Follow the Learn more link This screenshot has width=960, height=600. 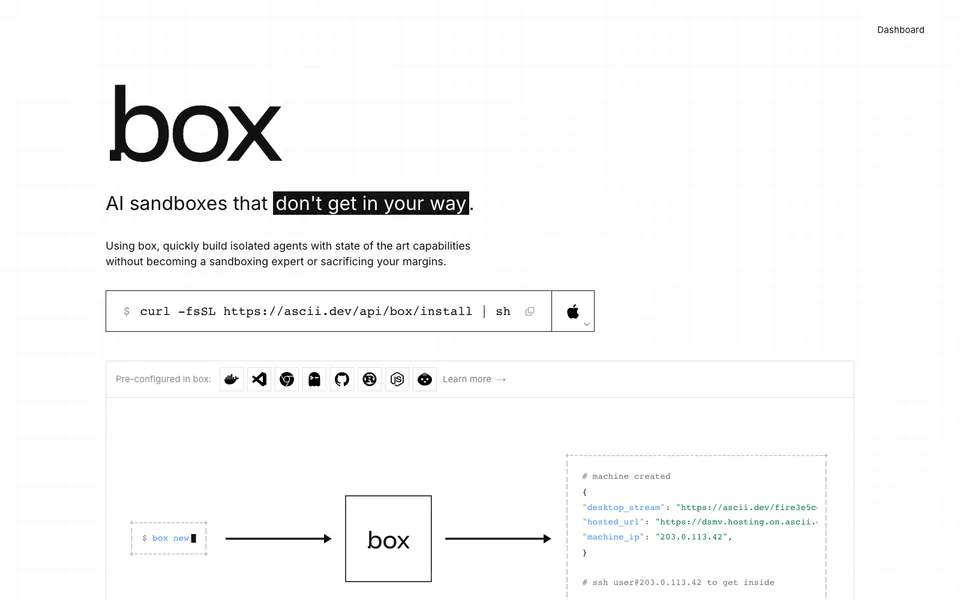[x=474, y=379]
